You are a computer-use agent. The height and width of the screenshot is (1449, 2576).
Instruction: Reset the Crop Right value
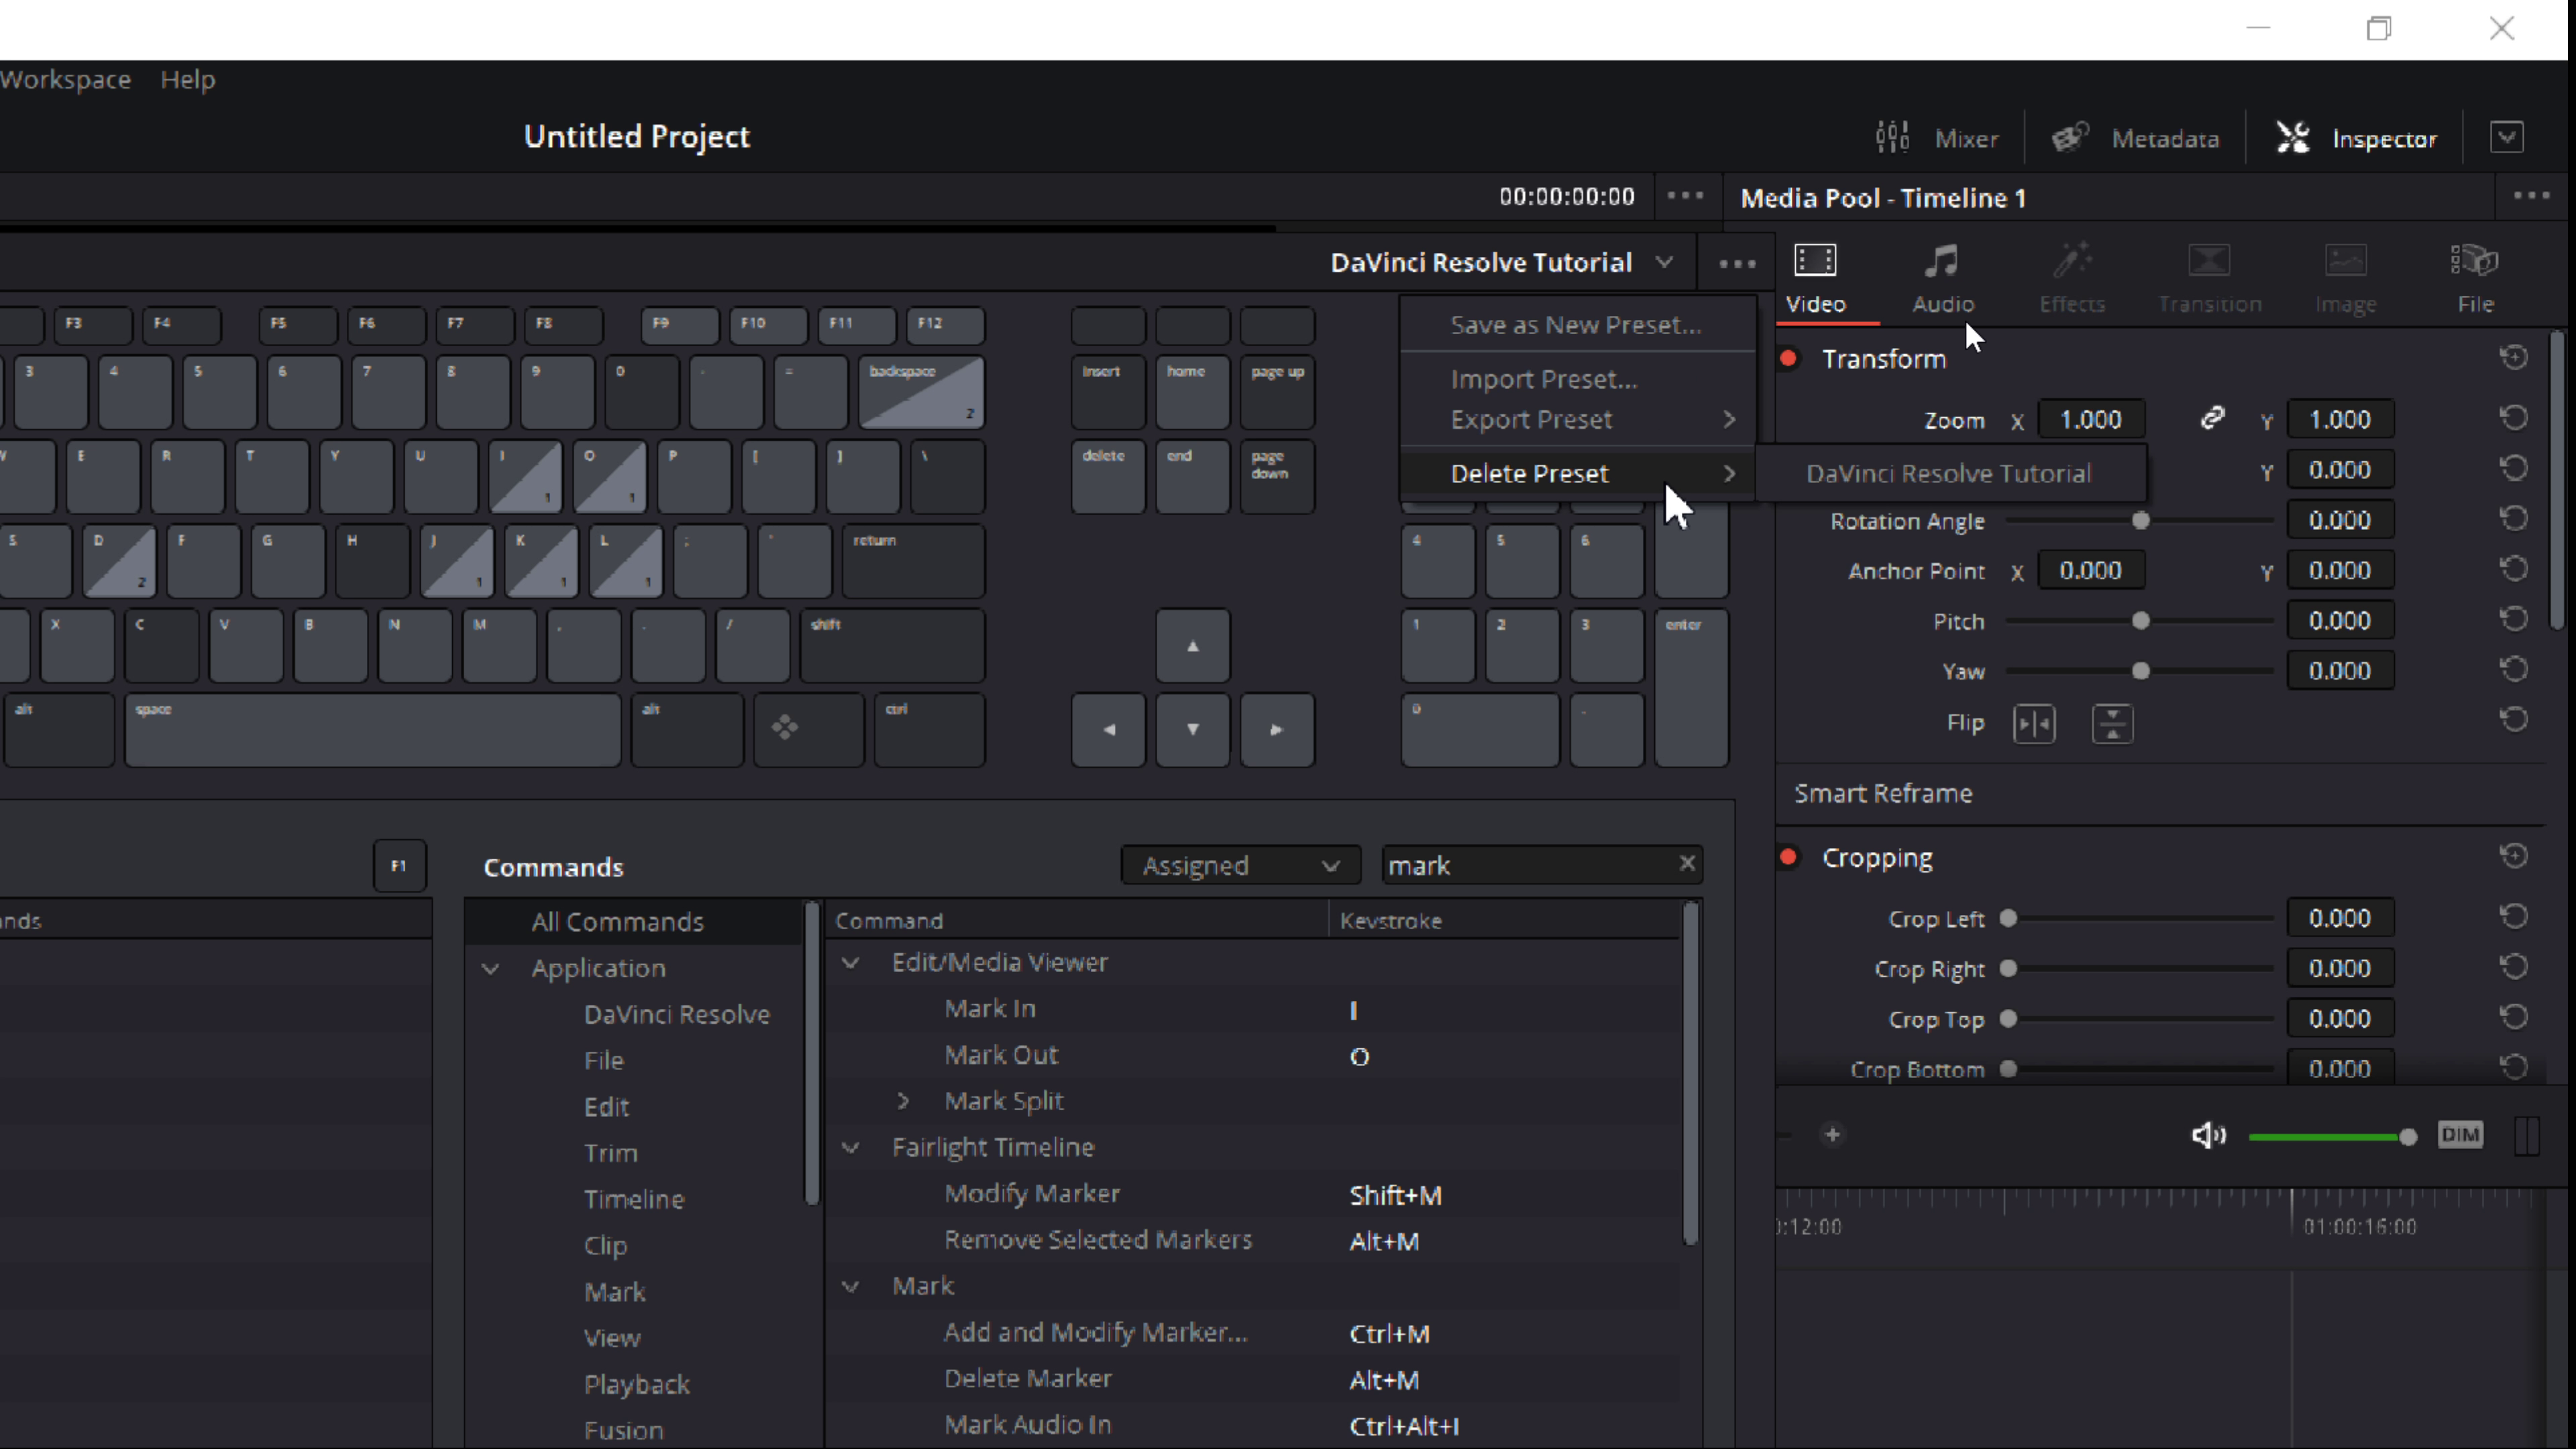click(x=2513, y=967)
